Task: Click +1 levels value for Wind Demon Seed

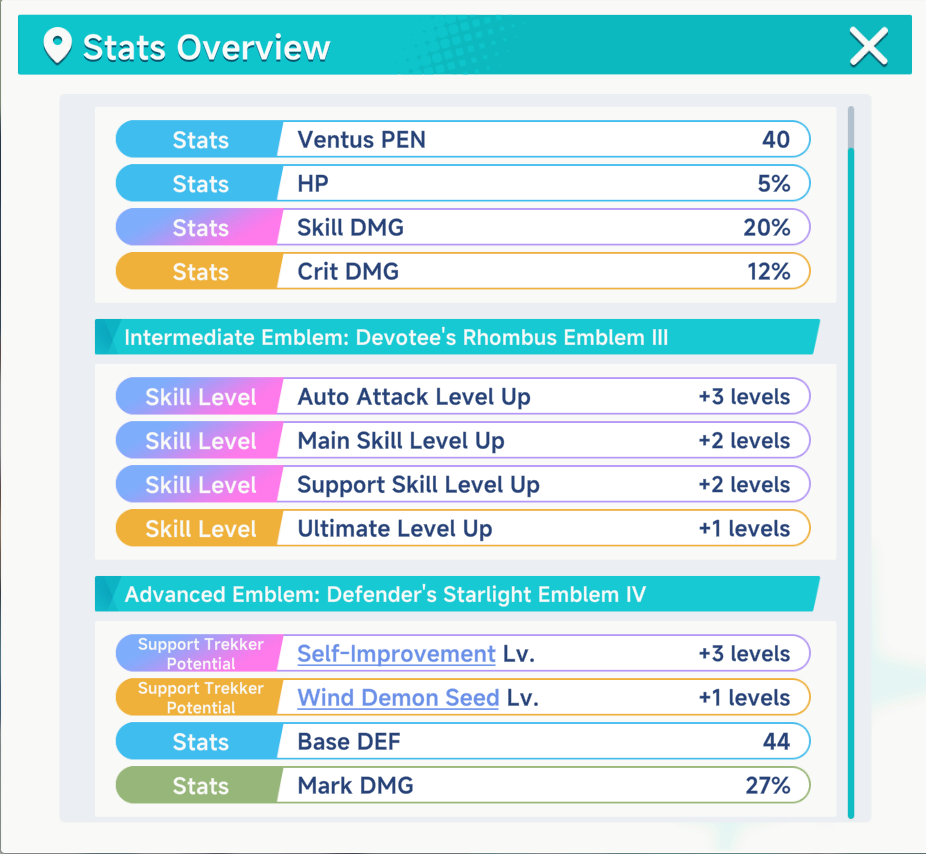Action: point(744,697)
